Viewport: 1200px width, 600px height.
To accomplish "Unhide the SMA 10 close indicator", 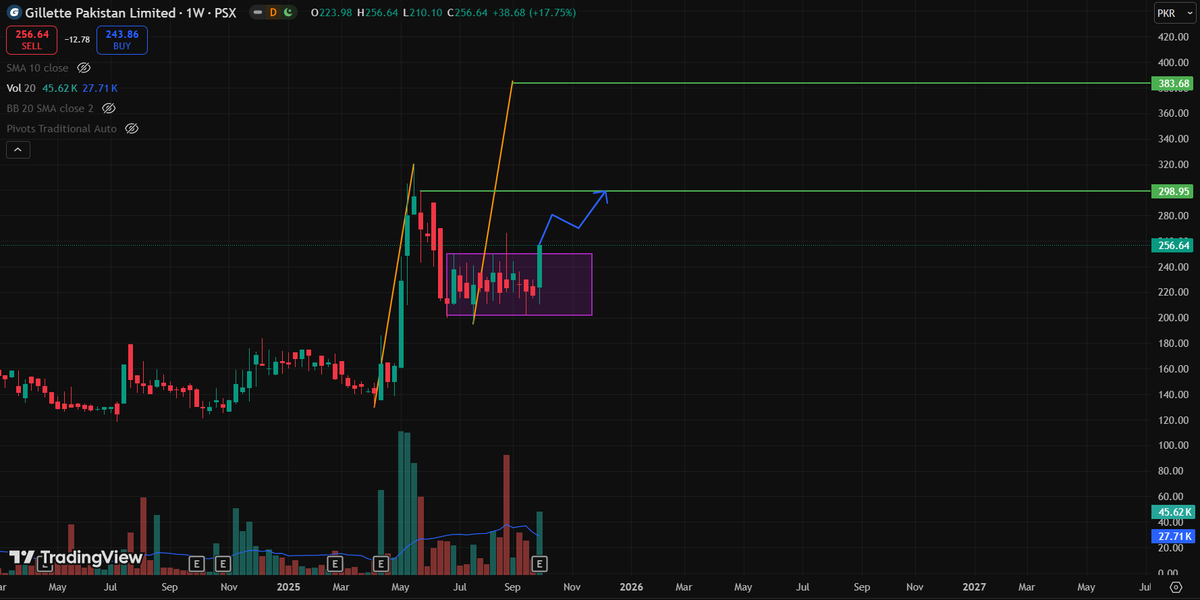I will [84, 68].
